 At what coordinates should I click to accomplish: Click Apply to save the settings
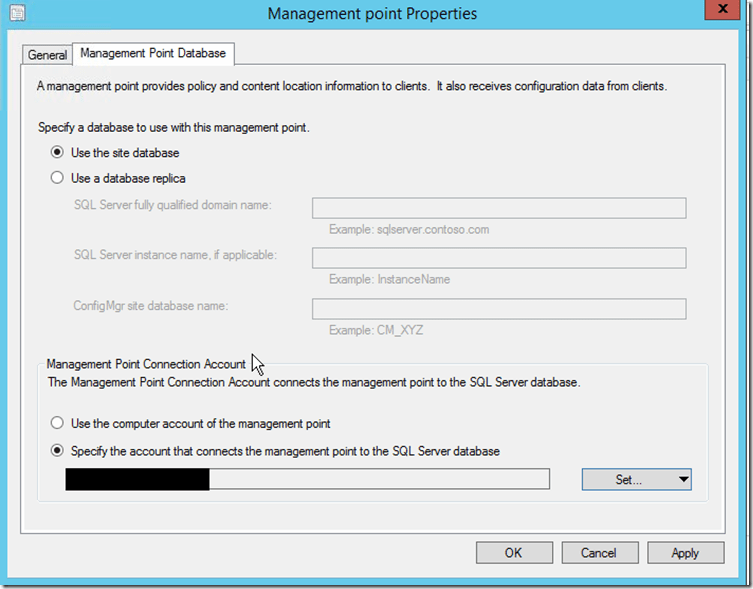coord(685,553)
